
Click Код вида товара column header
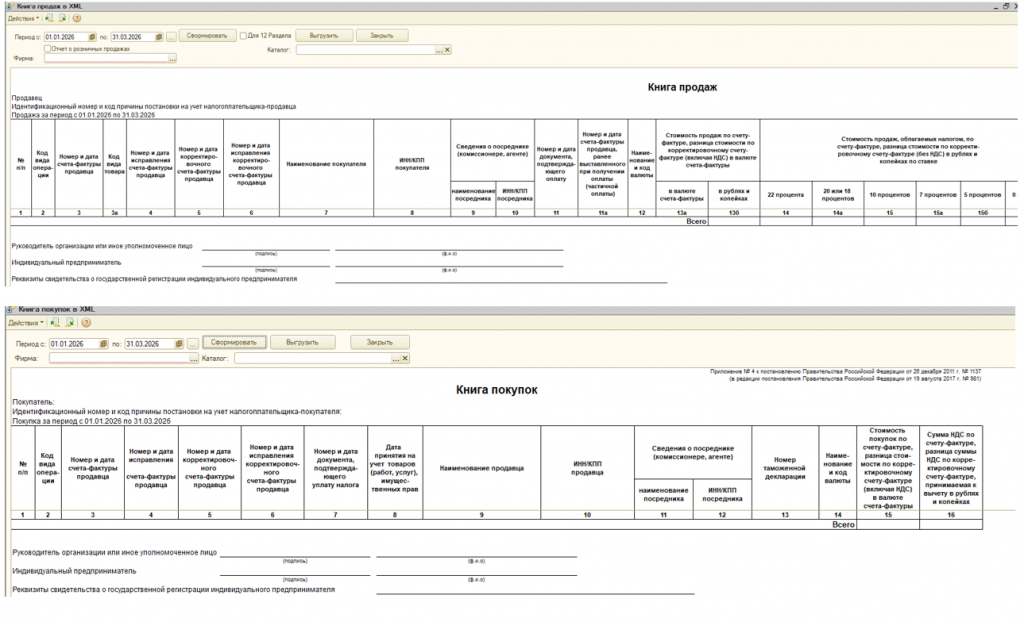tap(114, 164)
